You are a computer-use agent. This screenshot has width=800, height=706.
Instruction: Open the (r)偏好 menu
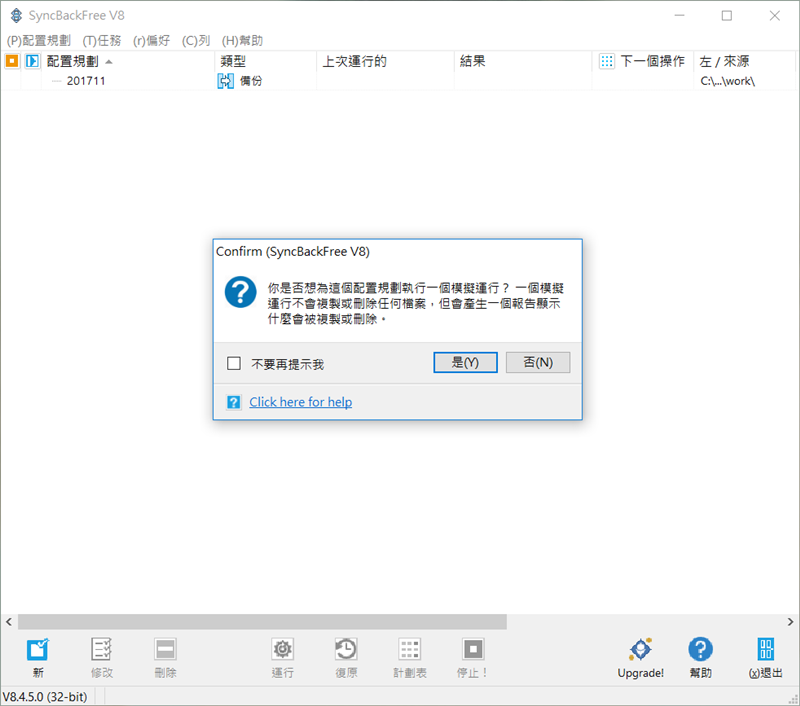152,40
